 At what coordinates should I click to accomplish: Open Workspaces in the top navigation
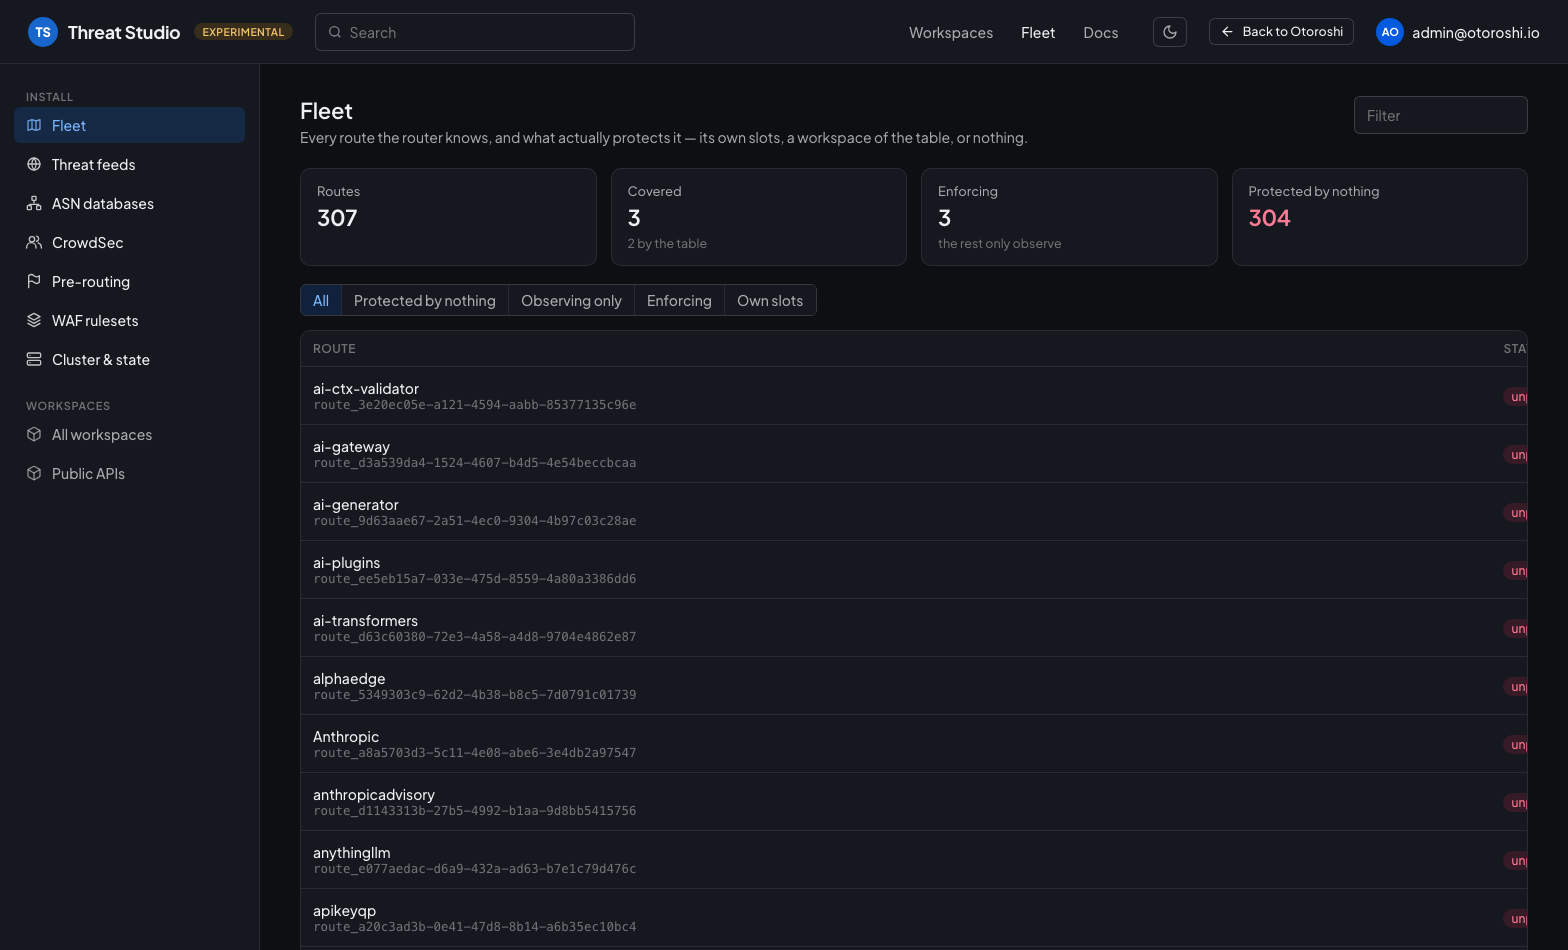pos(951,32)
